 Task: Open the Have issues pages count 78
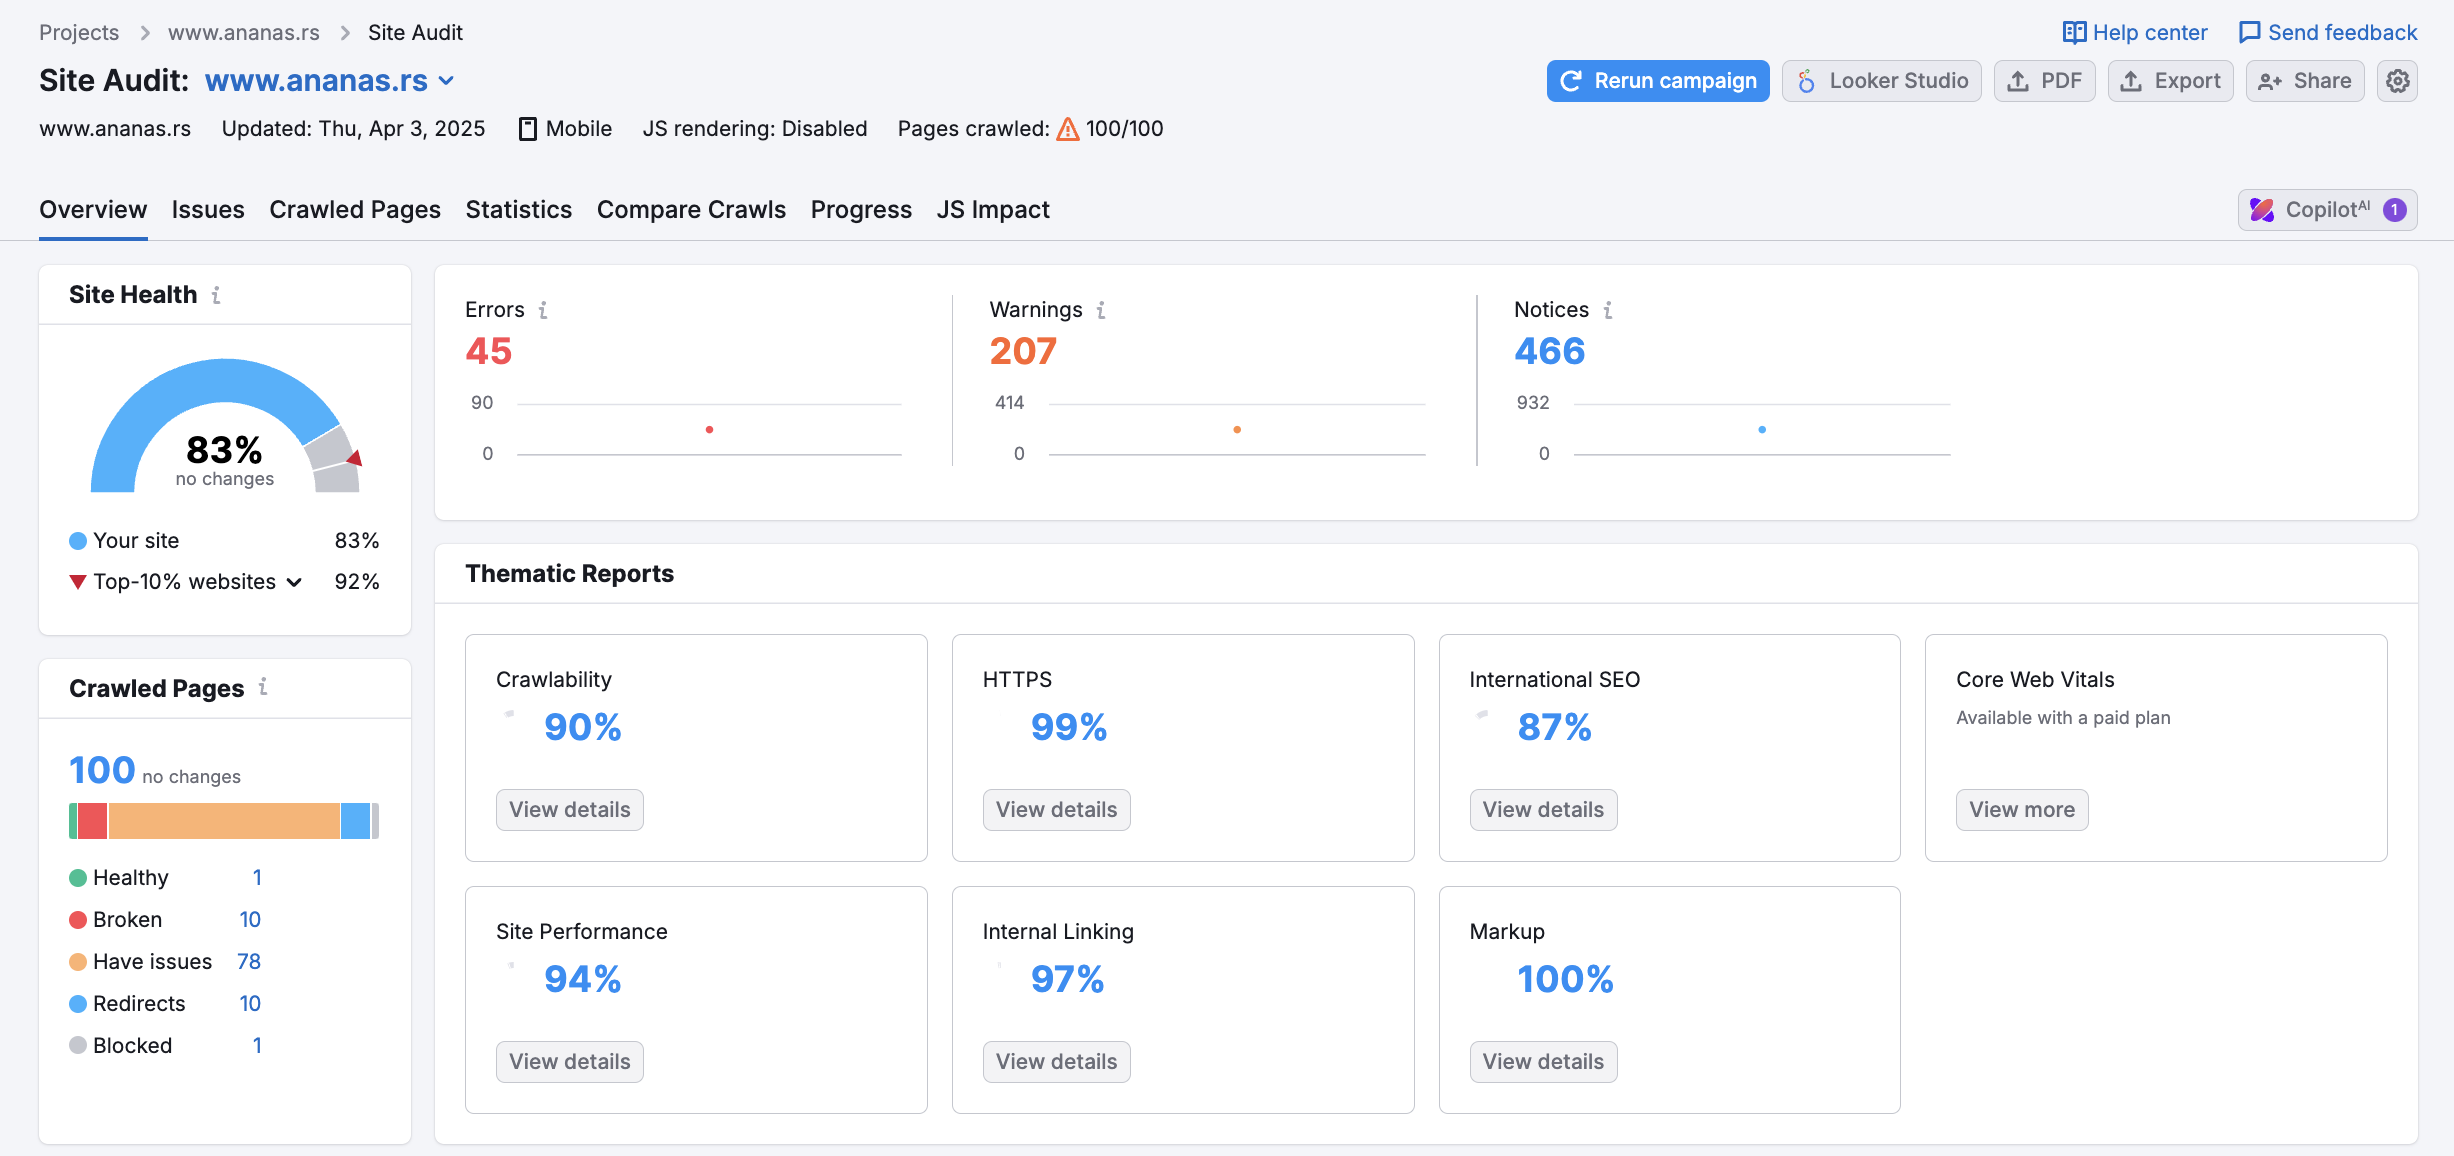[x=249, y=962]
